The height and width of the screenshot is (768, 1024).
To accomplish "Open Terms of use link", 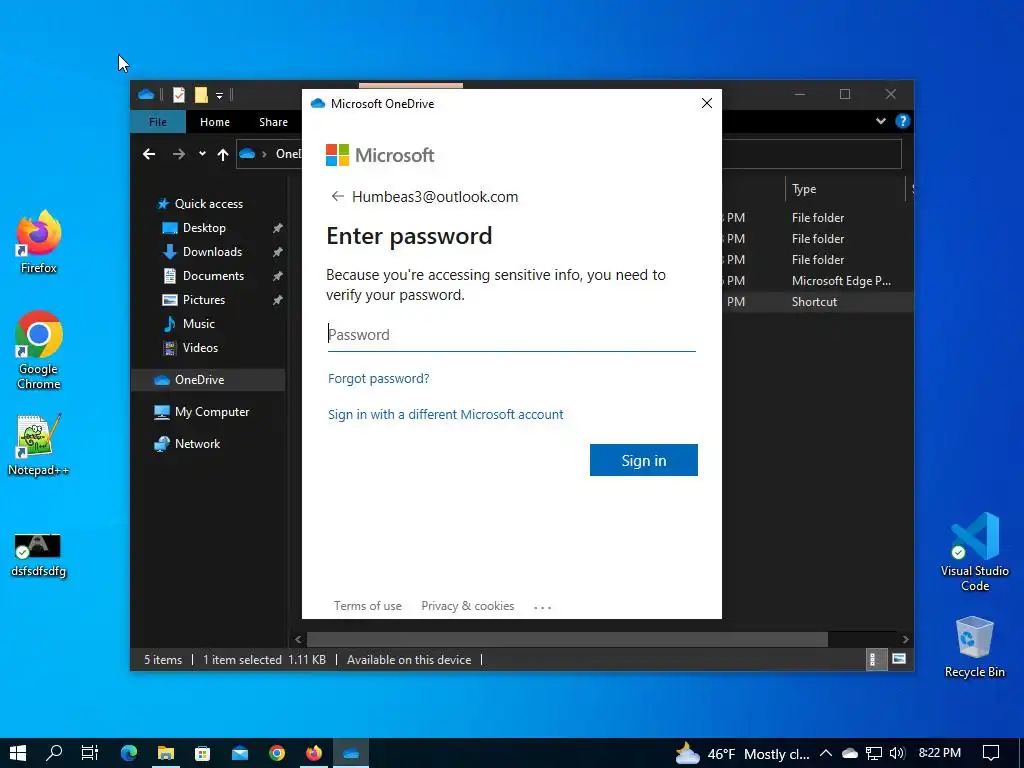I will coord(368,606).
